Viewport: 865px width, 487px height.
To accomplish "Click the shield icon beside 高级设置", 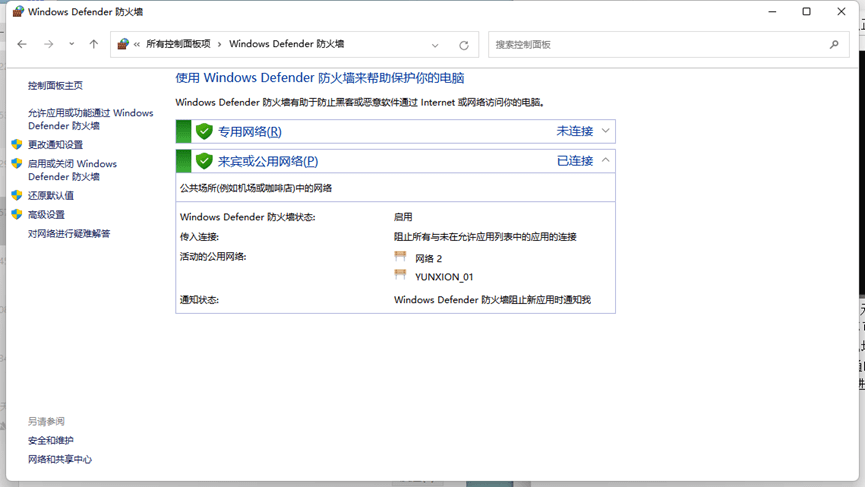I will click(17, 215).
